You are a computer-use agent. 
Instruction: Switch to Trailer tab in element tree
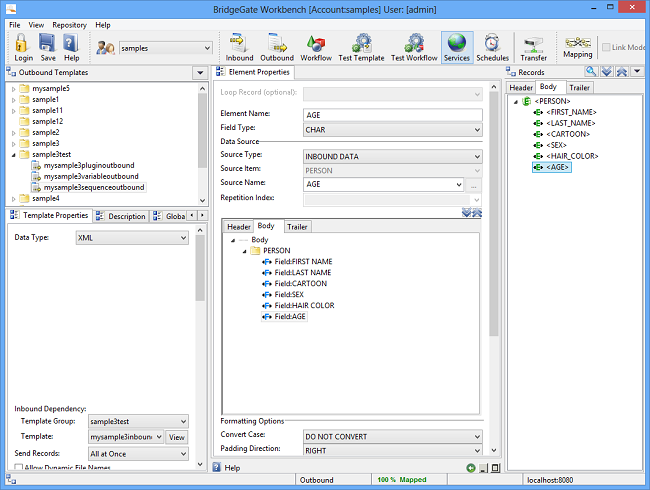[297, 227]
